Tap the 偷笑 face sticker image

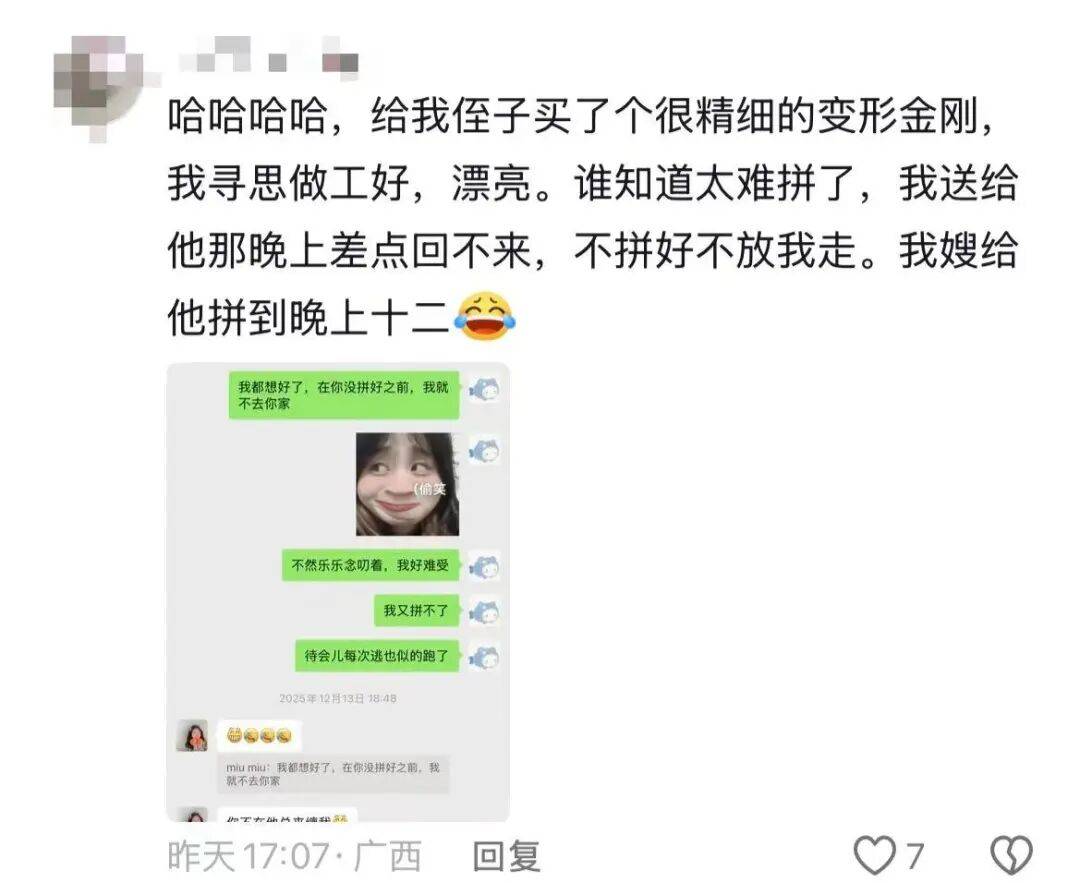pyautogui.click(x=407, y=484)
